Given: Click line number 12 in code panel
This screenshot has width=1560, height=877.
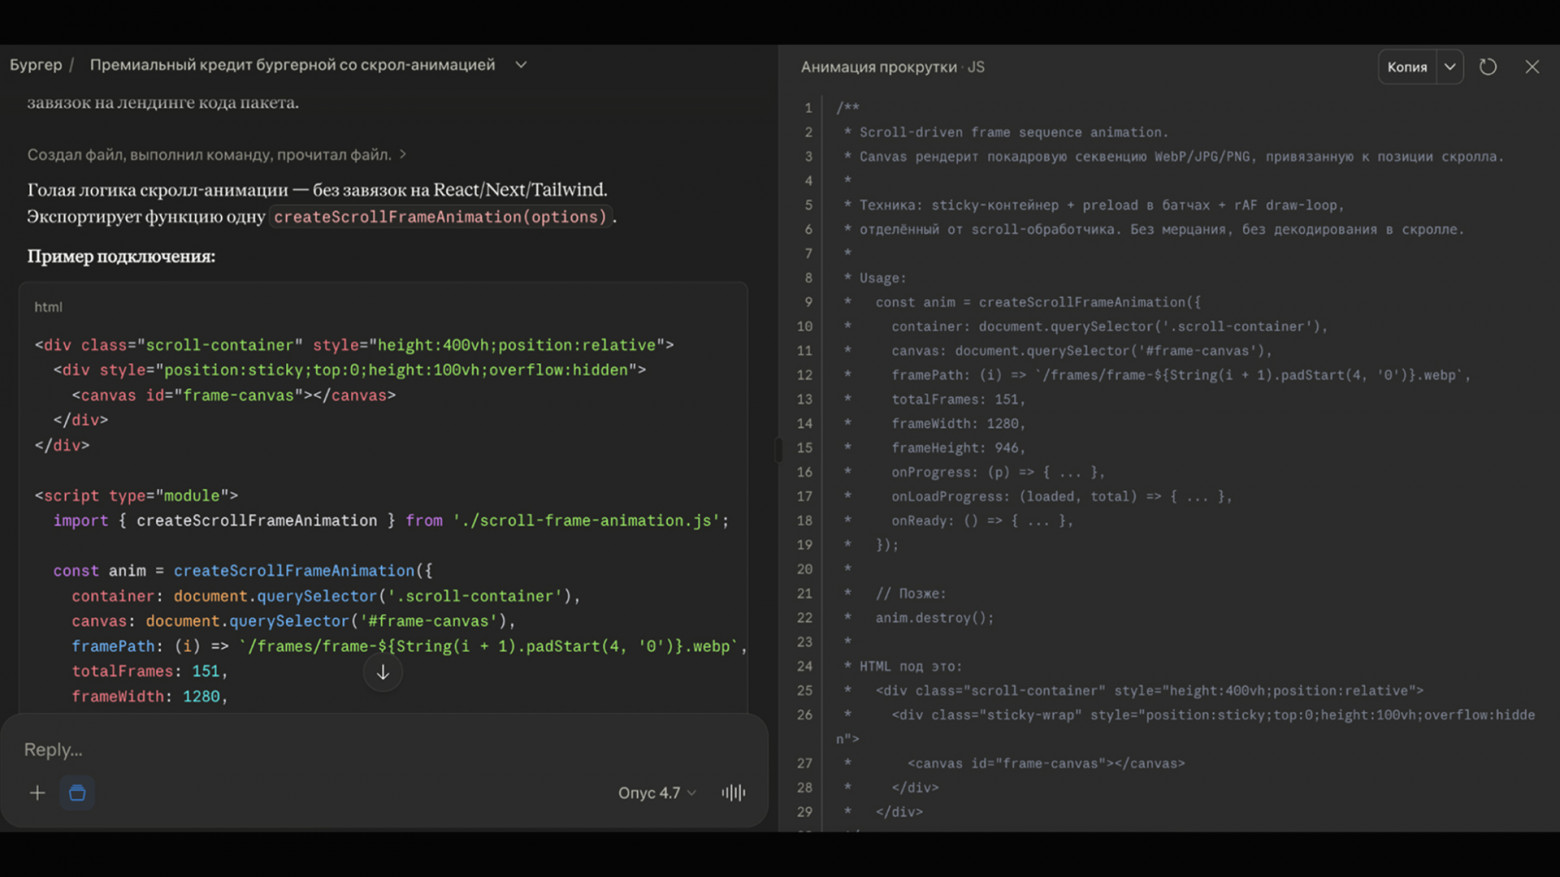Looking at the screenshot, I should pos(804,375).
